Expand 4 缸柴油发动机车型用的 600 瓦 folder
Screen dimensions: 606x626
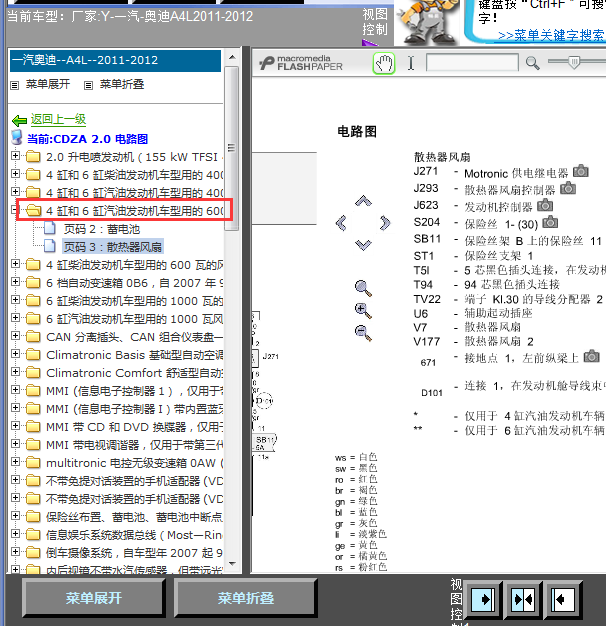pos(15,263)
